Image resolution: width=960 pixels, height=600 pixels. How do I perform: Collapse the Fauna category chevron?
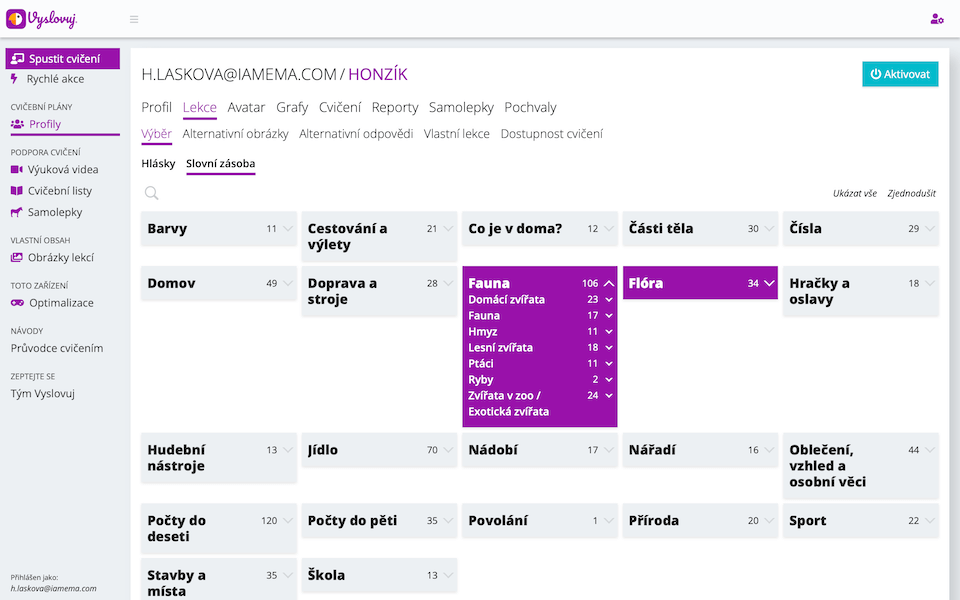(x=609, y=284)
